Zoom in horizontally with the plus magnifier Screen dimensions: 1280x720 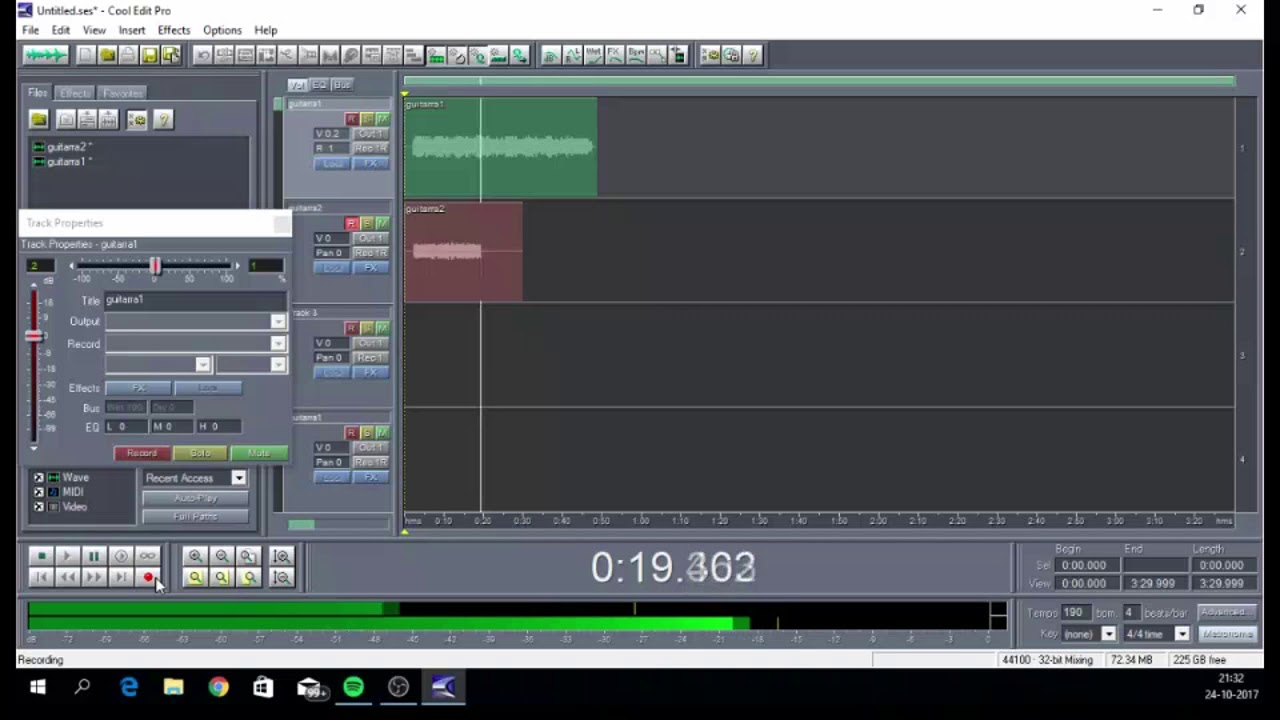pos(195,556)
